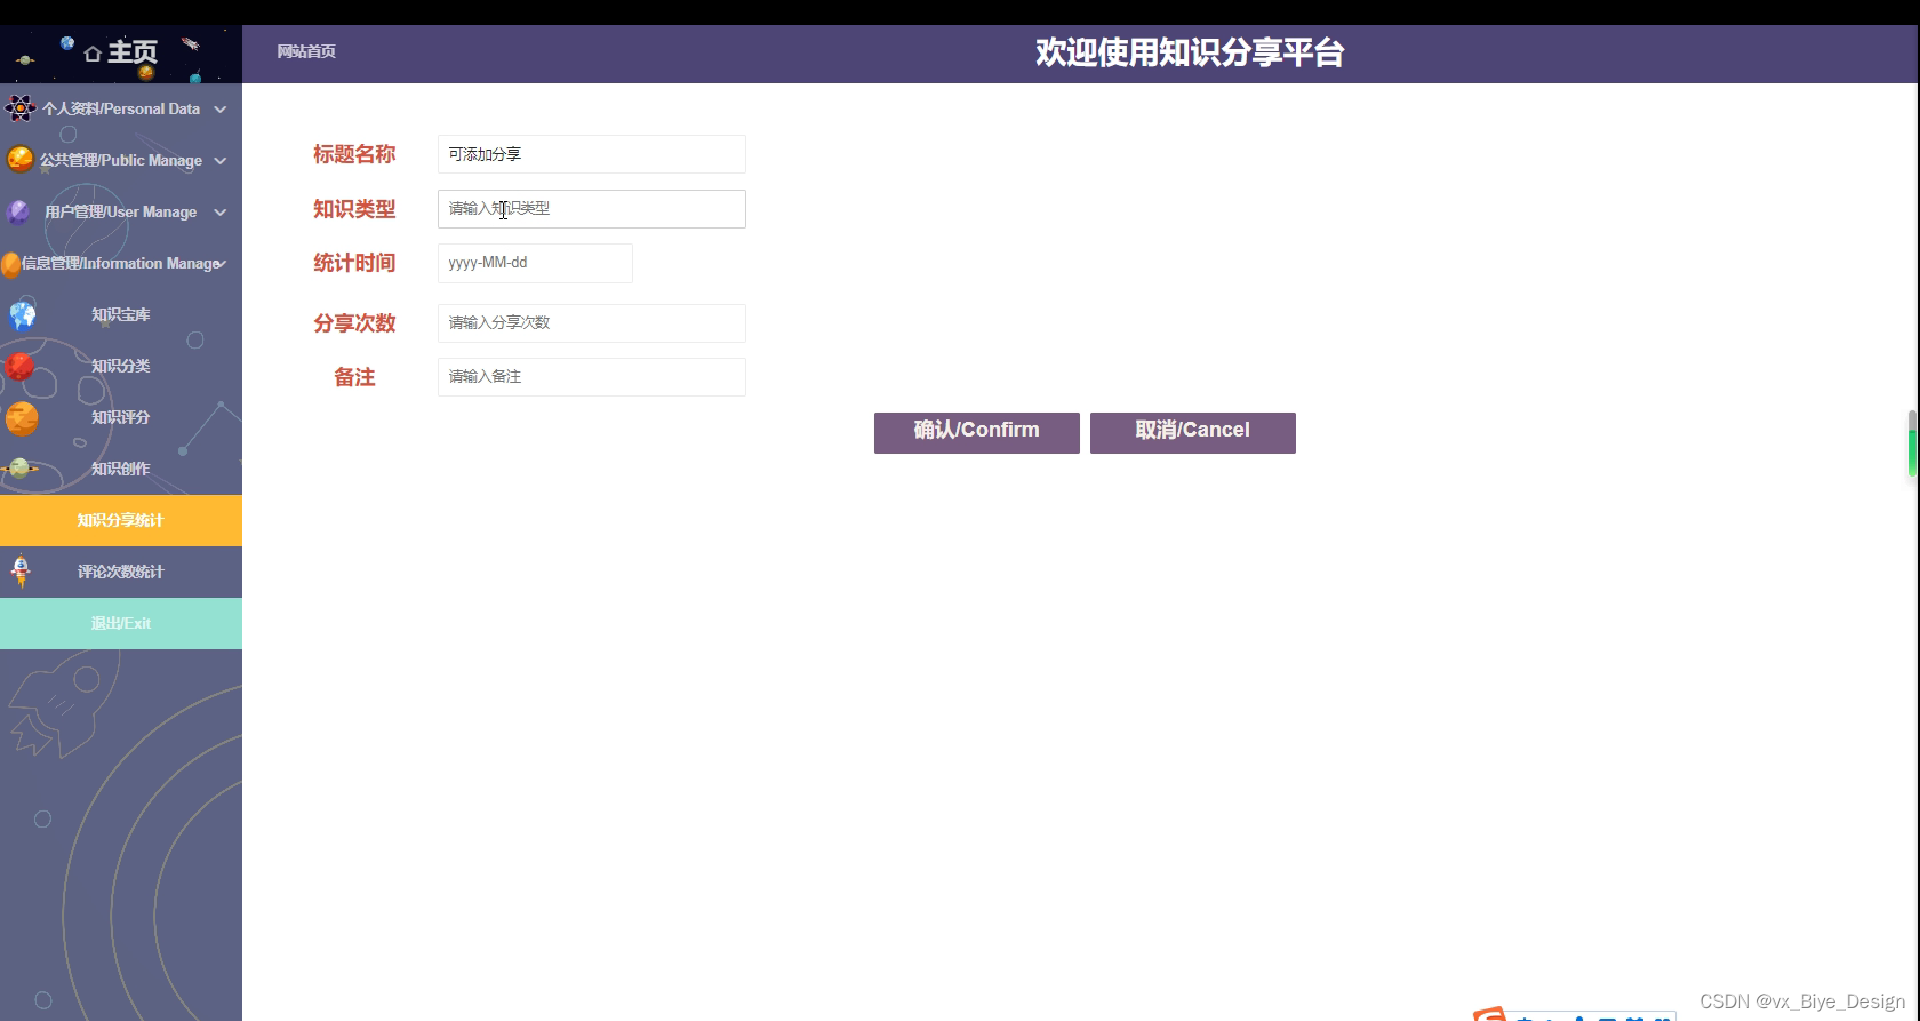This screenshot has height=1021, width=1920.
Task: Focus the 备注 input field
Action: click(x=591, y=377)
